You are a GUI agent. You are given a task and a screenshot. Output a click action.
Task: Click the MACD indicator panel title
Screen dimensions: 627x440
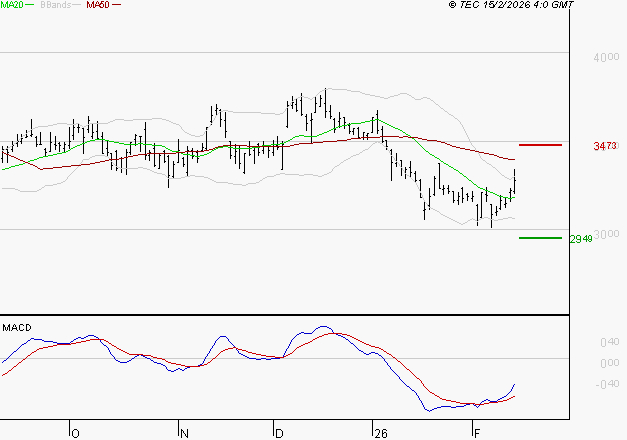pyautogui.click(x=16, y=327)
